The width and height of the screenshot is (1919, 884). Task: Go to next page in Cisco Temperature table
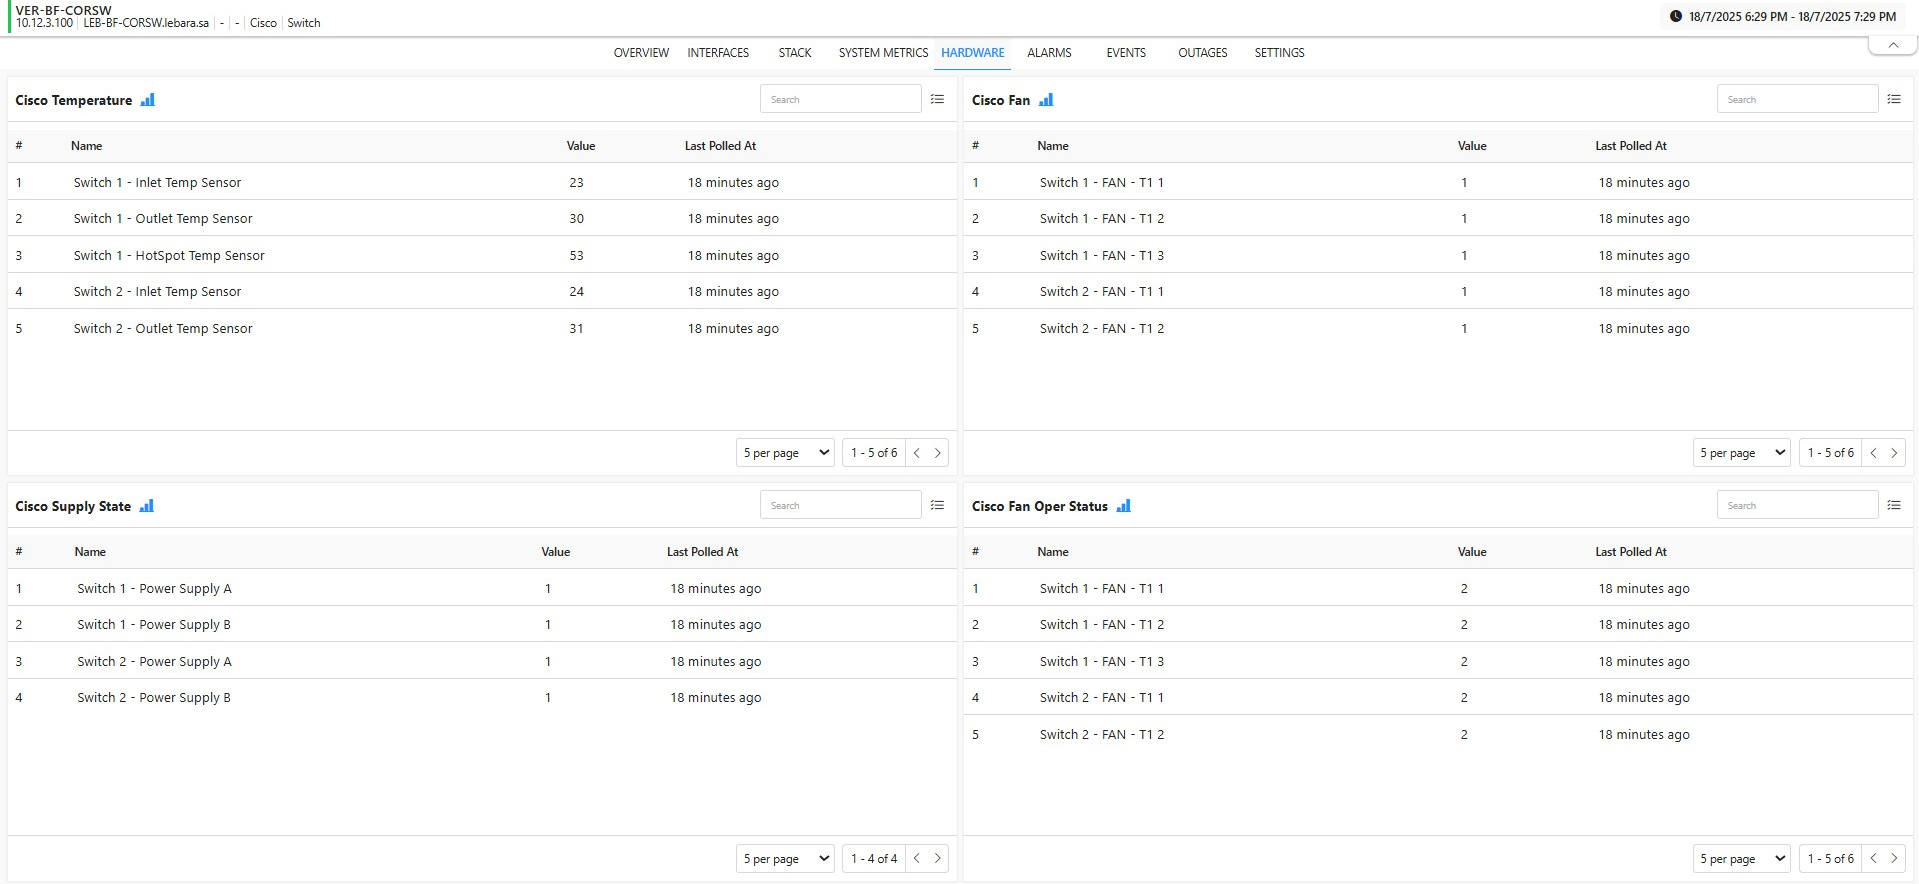coord(937,453)
